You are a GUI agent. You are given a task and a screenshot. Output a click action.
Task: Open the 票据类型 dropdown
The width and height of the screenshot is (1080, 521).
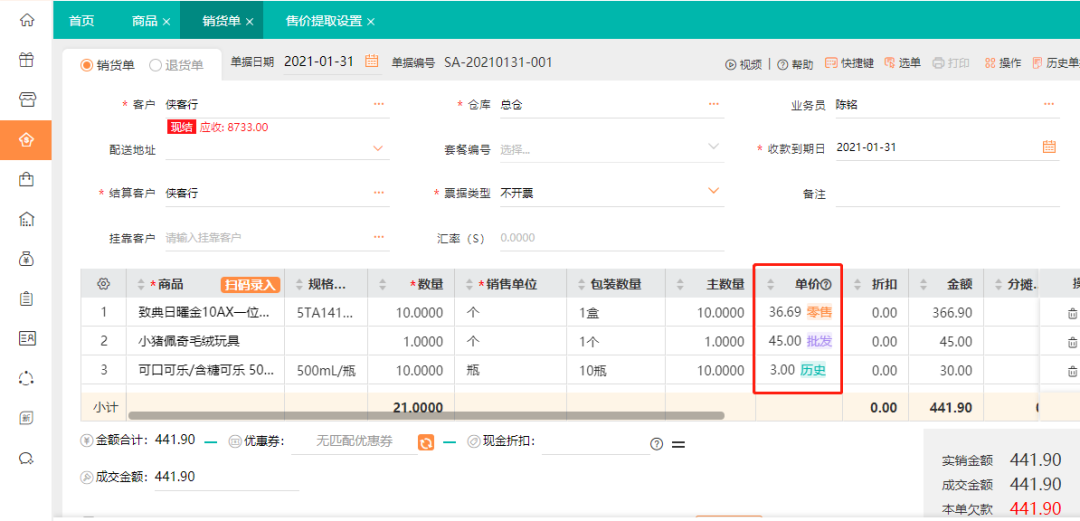[x=714, y=191]
